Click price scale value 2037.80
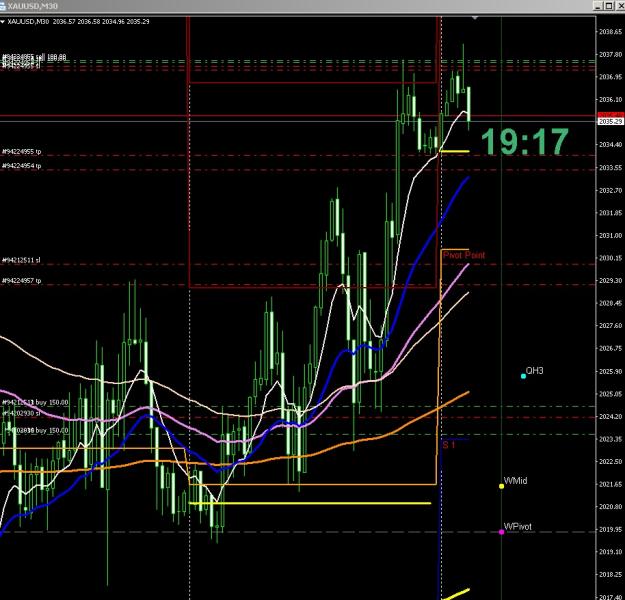The height and width of the screenshot is (600, 625). pyautogui.click(x=610, y=54)
